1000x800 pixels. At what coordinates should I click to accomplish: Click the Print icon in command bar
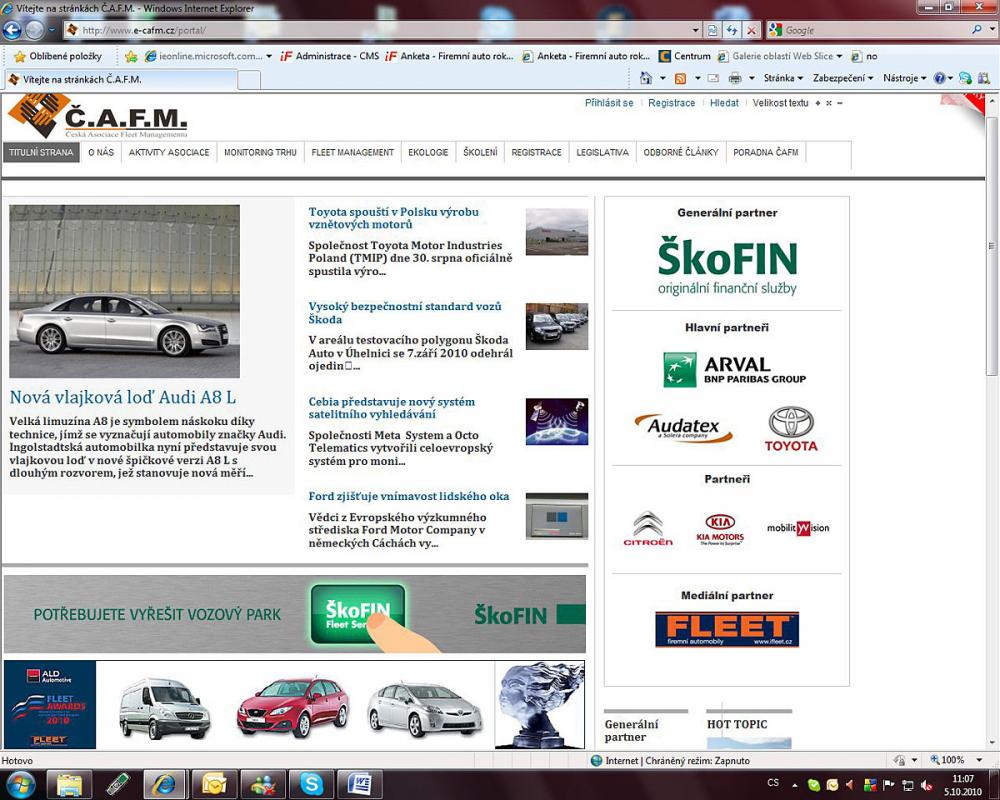pyautogui.click(x=735, y=78)
